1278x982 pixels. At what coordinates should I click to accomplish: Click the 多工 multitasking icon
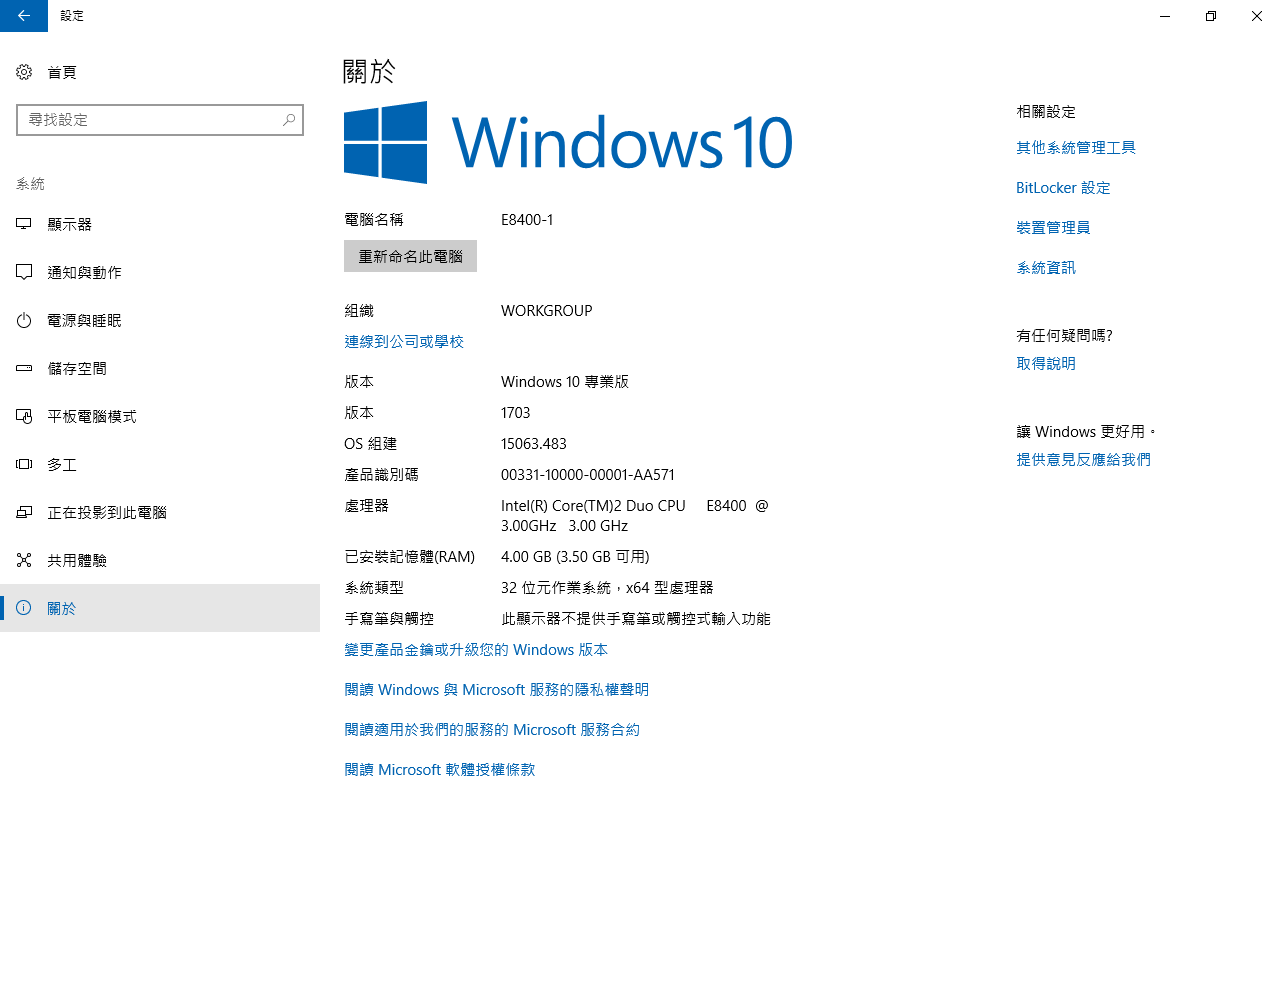[x=24, y=464]
